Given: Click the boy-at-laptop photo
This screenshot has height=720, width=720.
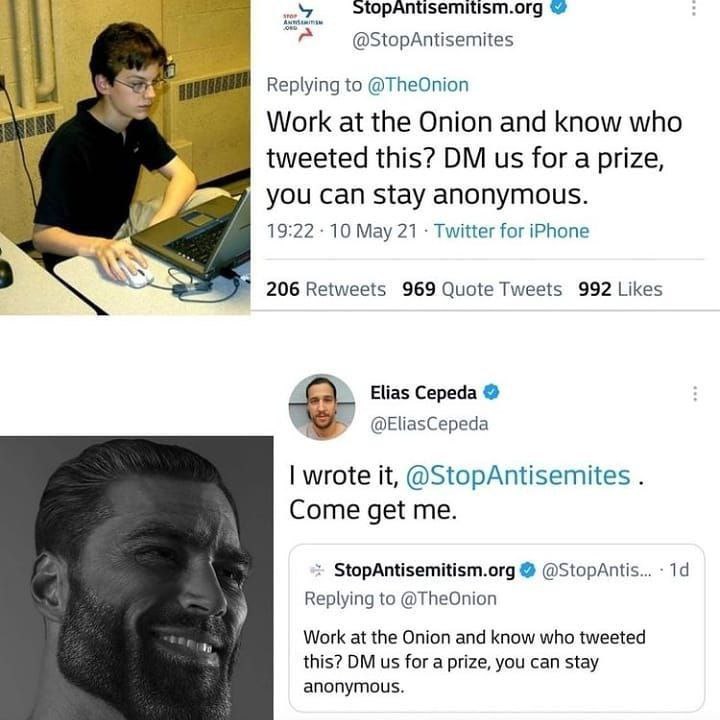Looking at the screenshot, I should point(125,158).
